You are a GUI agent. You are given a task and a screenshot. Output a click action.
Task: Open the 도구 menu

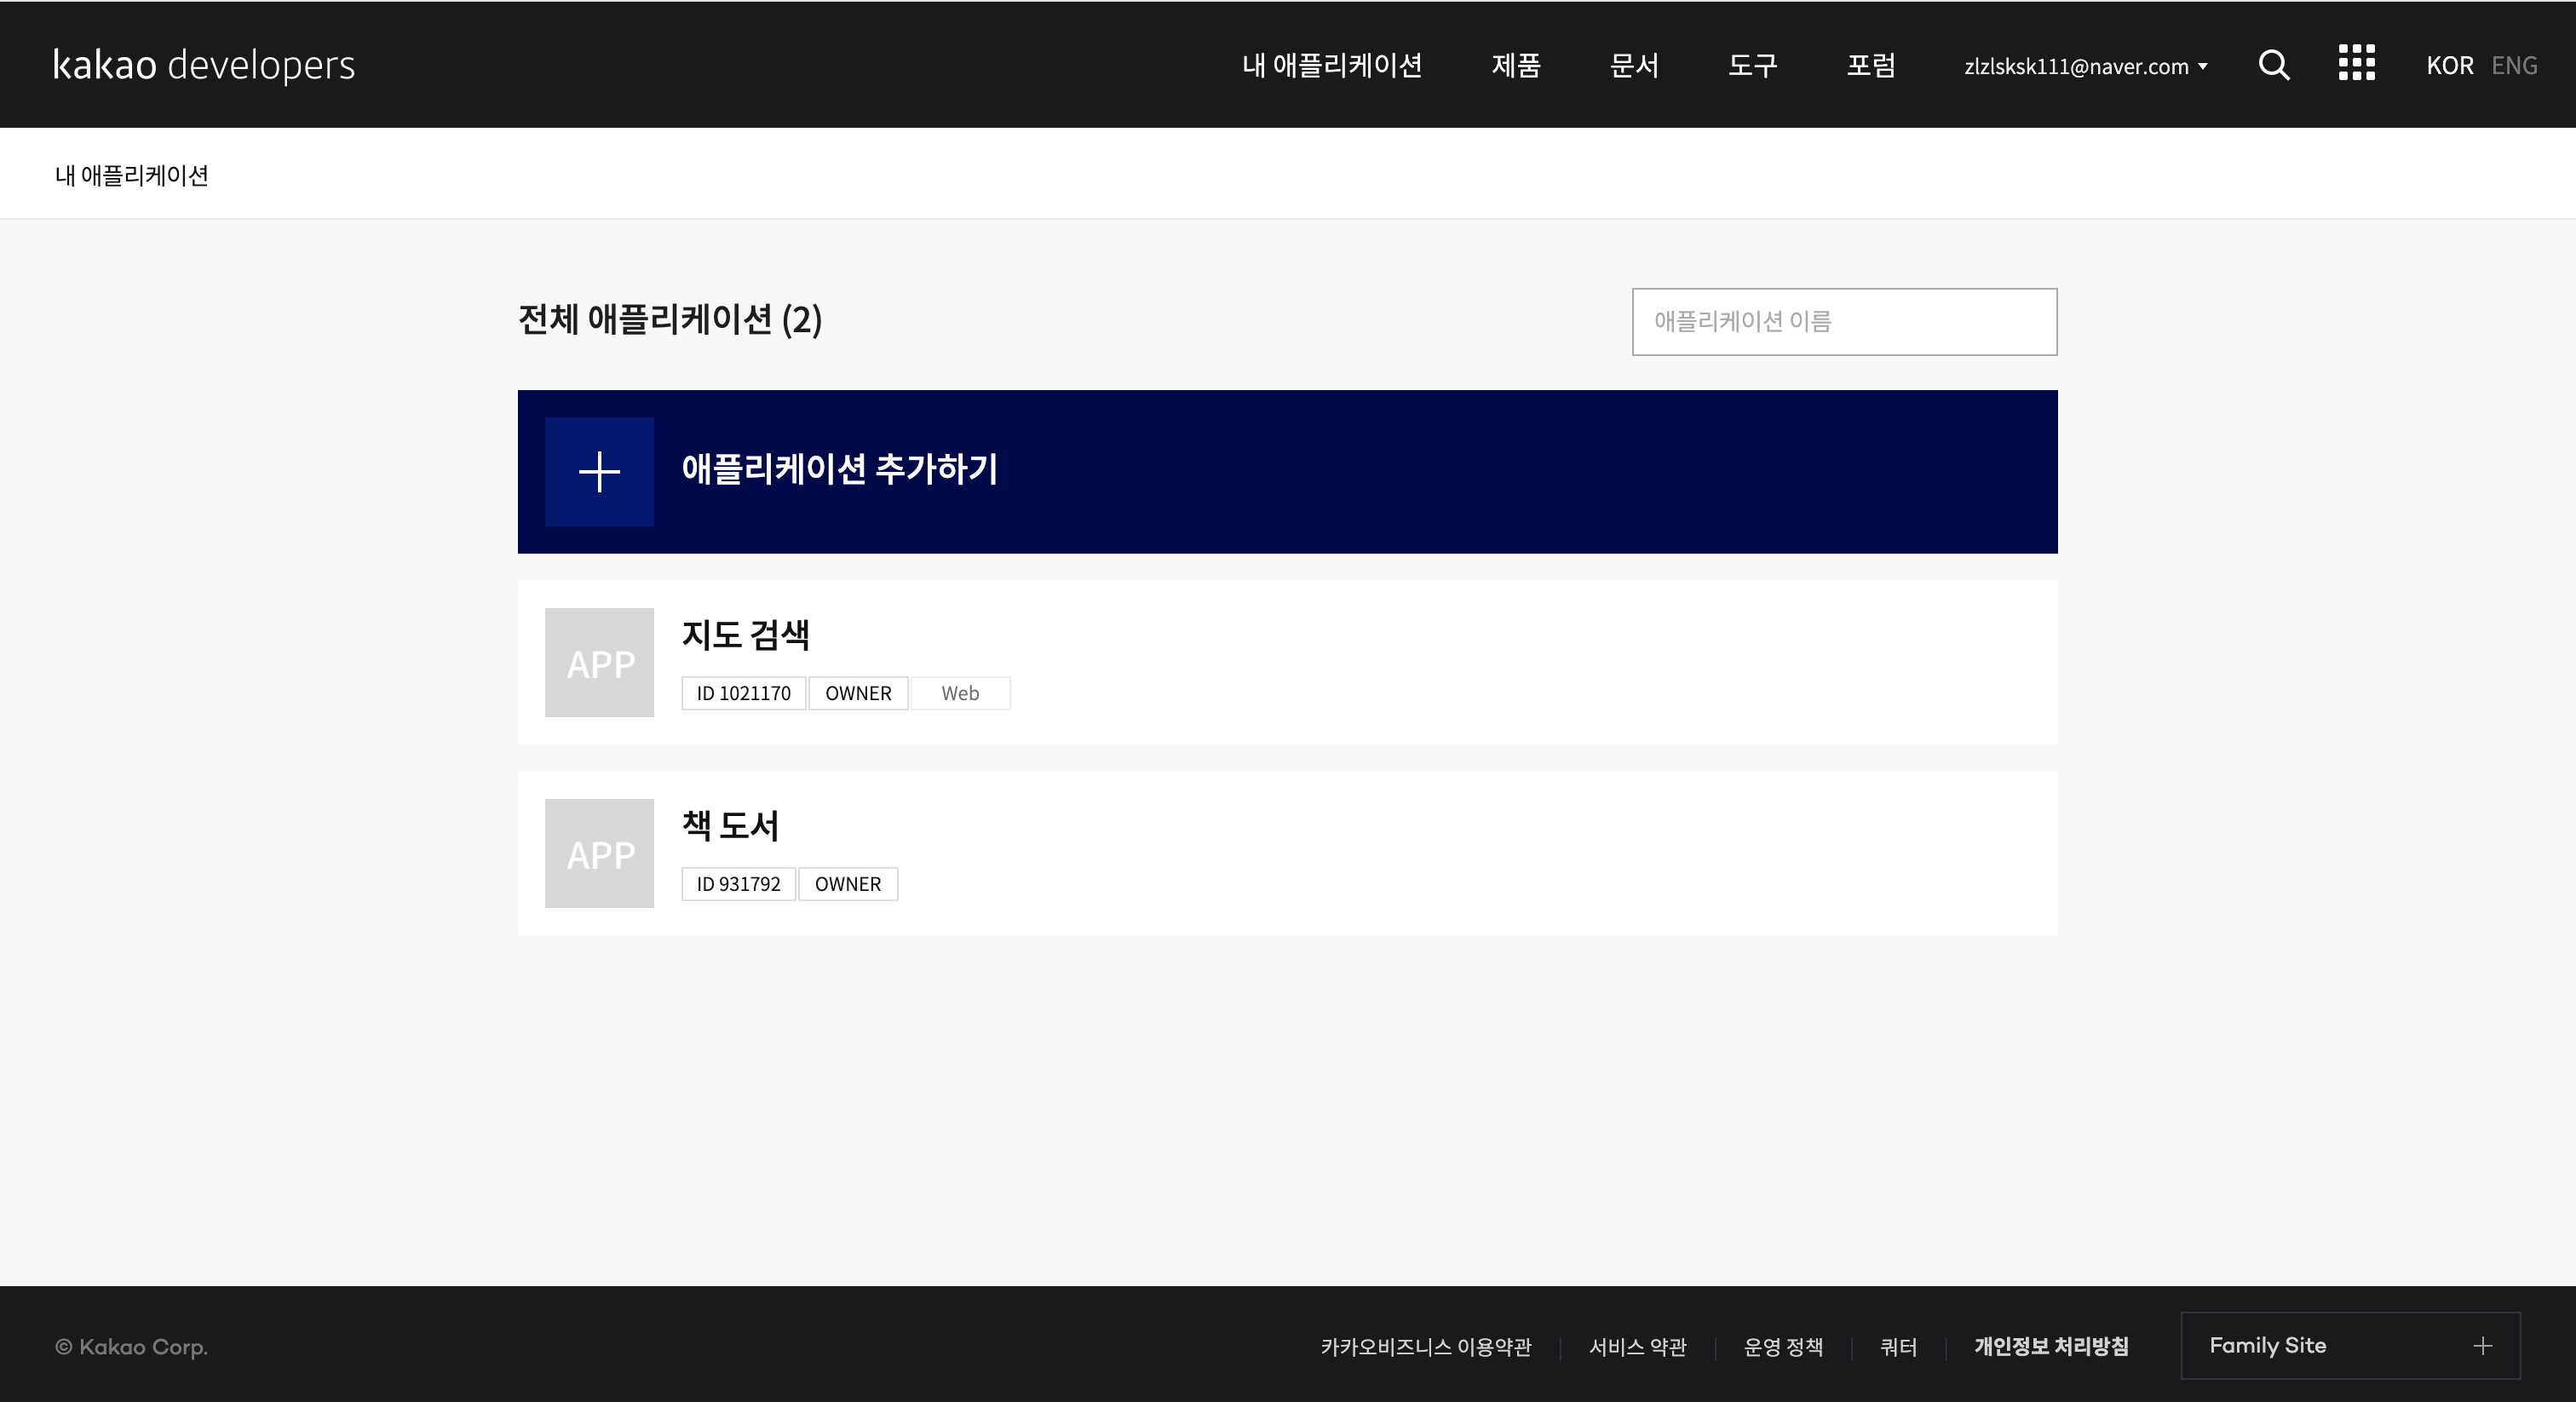1752,66
